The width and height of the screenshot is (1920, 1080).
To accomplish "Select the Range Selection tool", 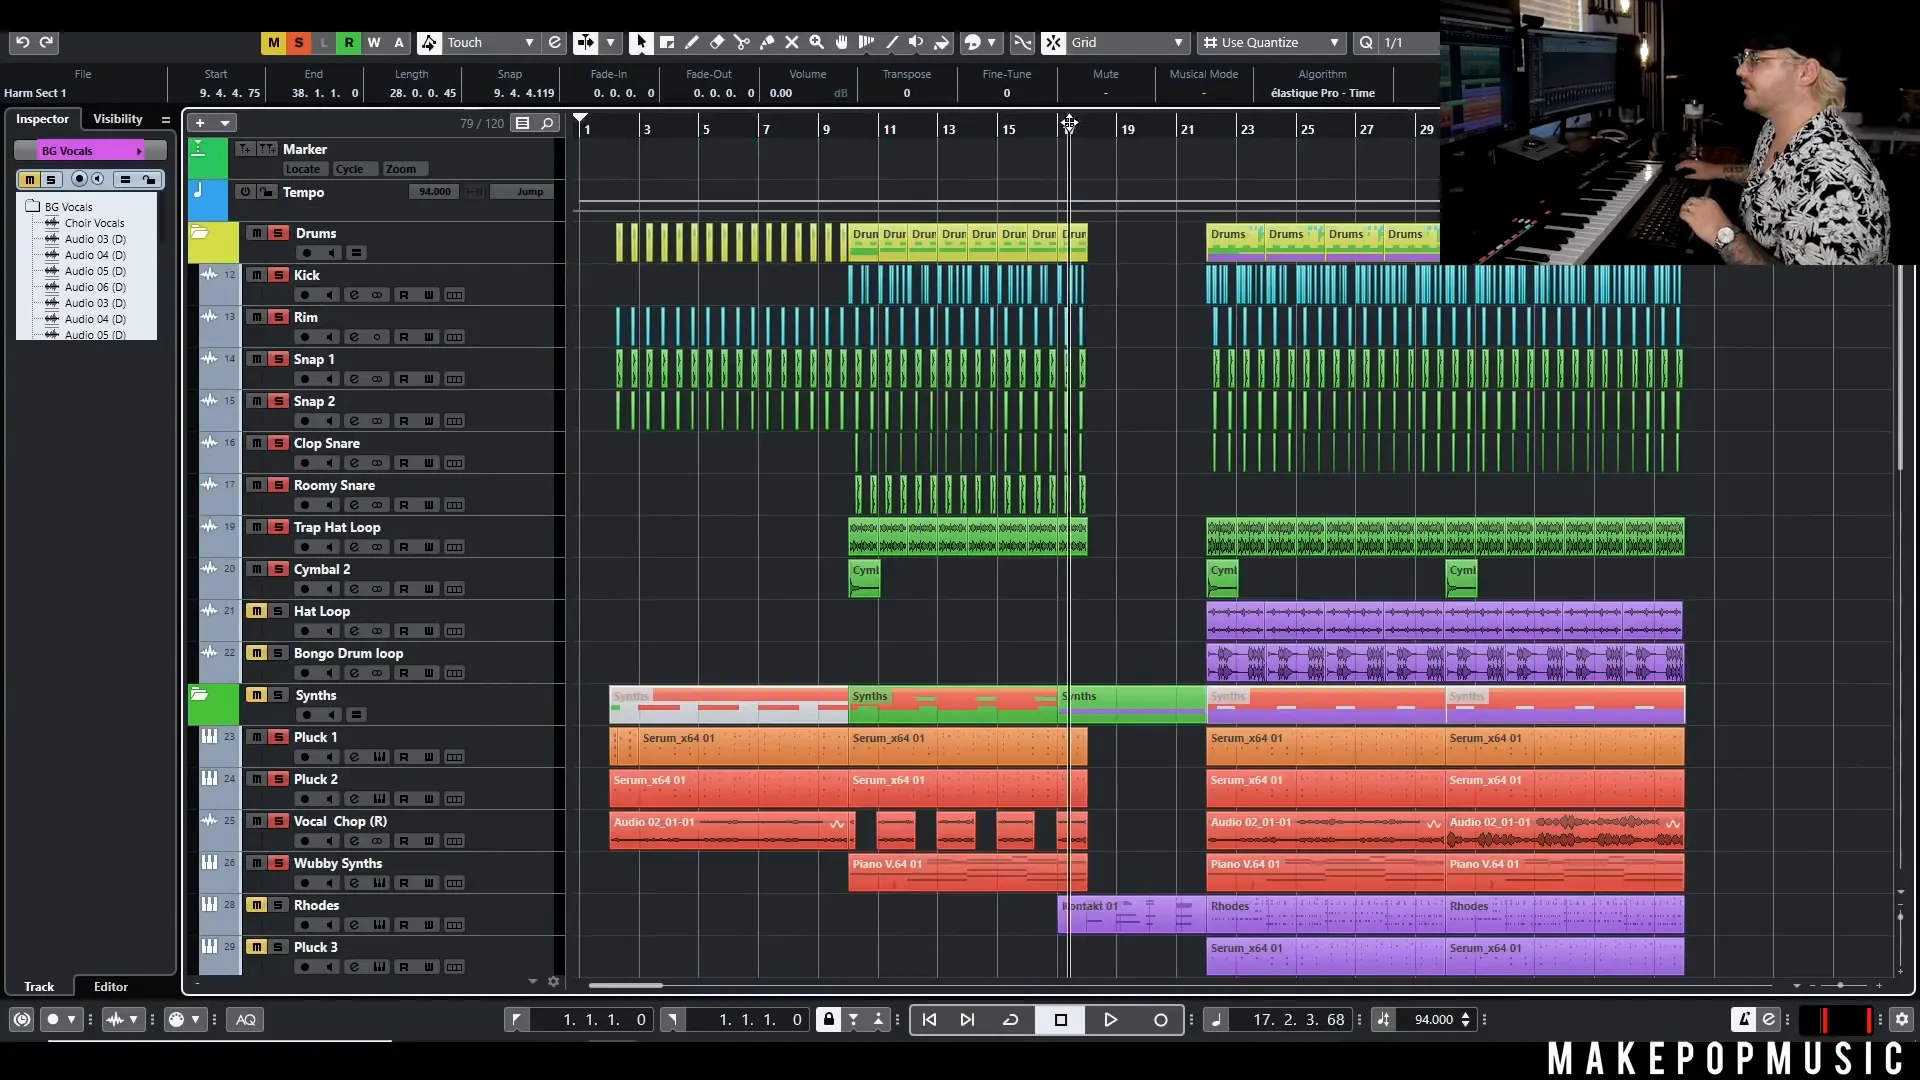I will (667, 42).
